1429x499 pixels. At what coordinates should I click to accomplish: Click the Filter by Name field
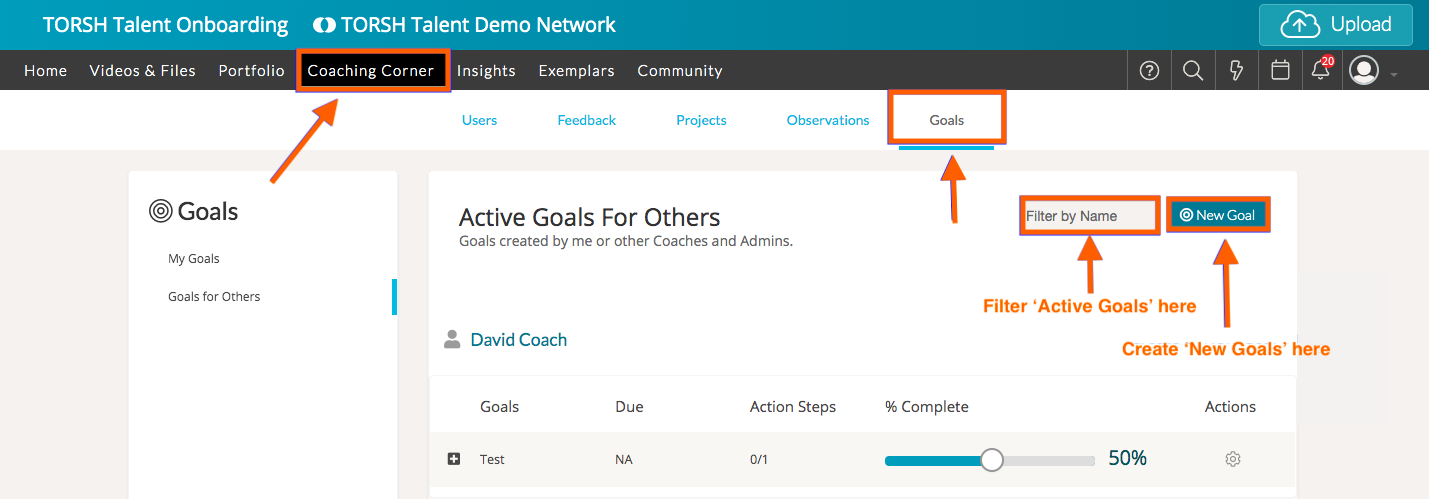(x=1088, y=215)
